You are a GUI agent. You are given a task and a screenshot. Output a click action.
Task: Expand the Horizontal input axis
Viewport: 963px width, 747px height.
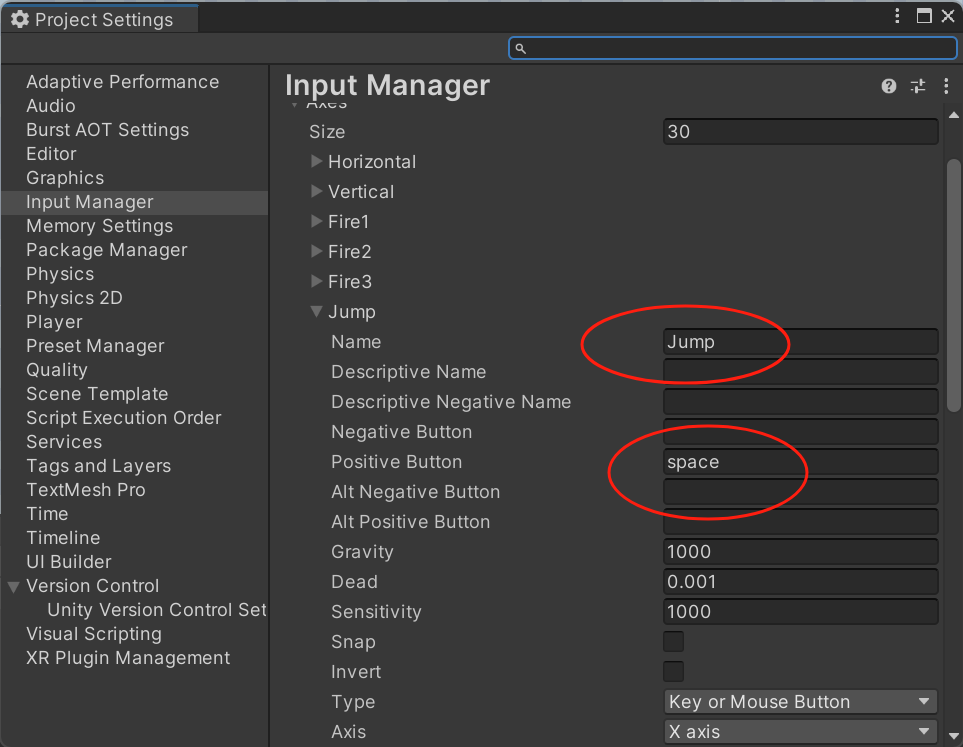tap(316, 161)
